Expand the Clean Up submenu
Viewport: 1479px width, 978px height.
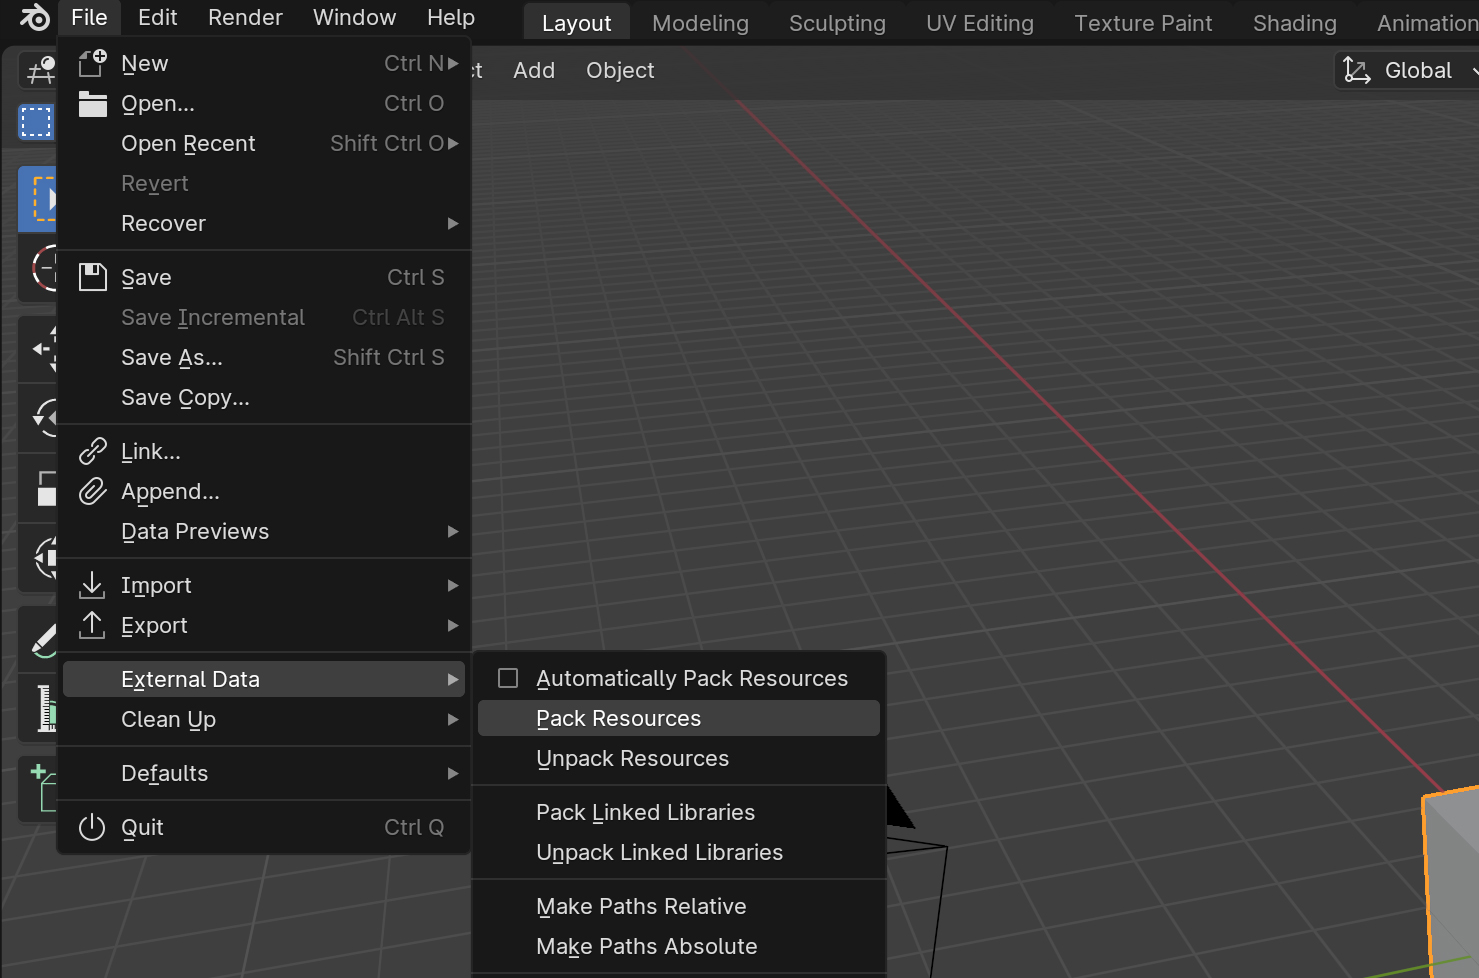pyautogui.click(x=453, y=719)
